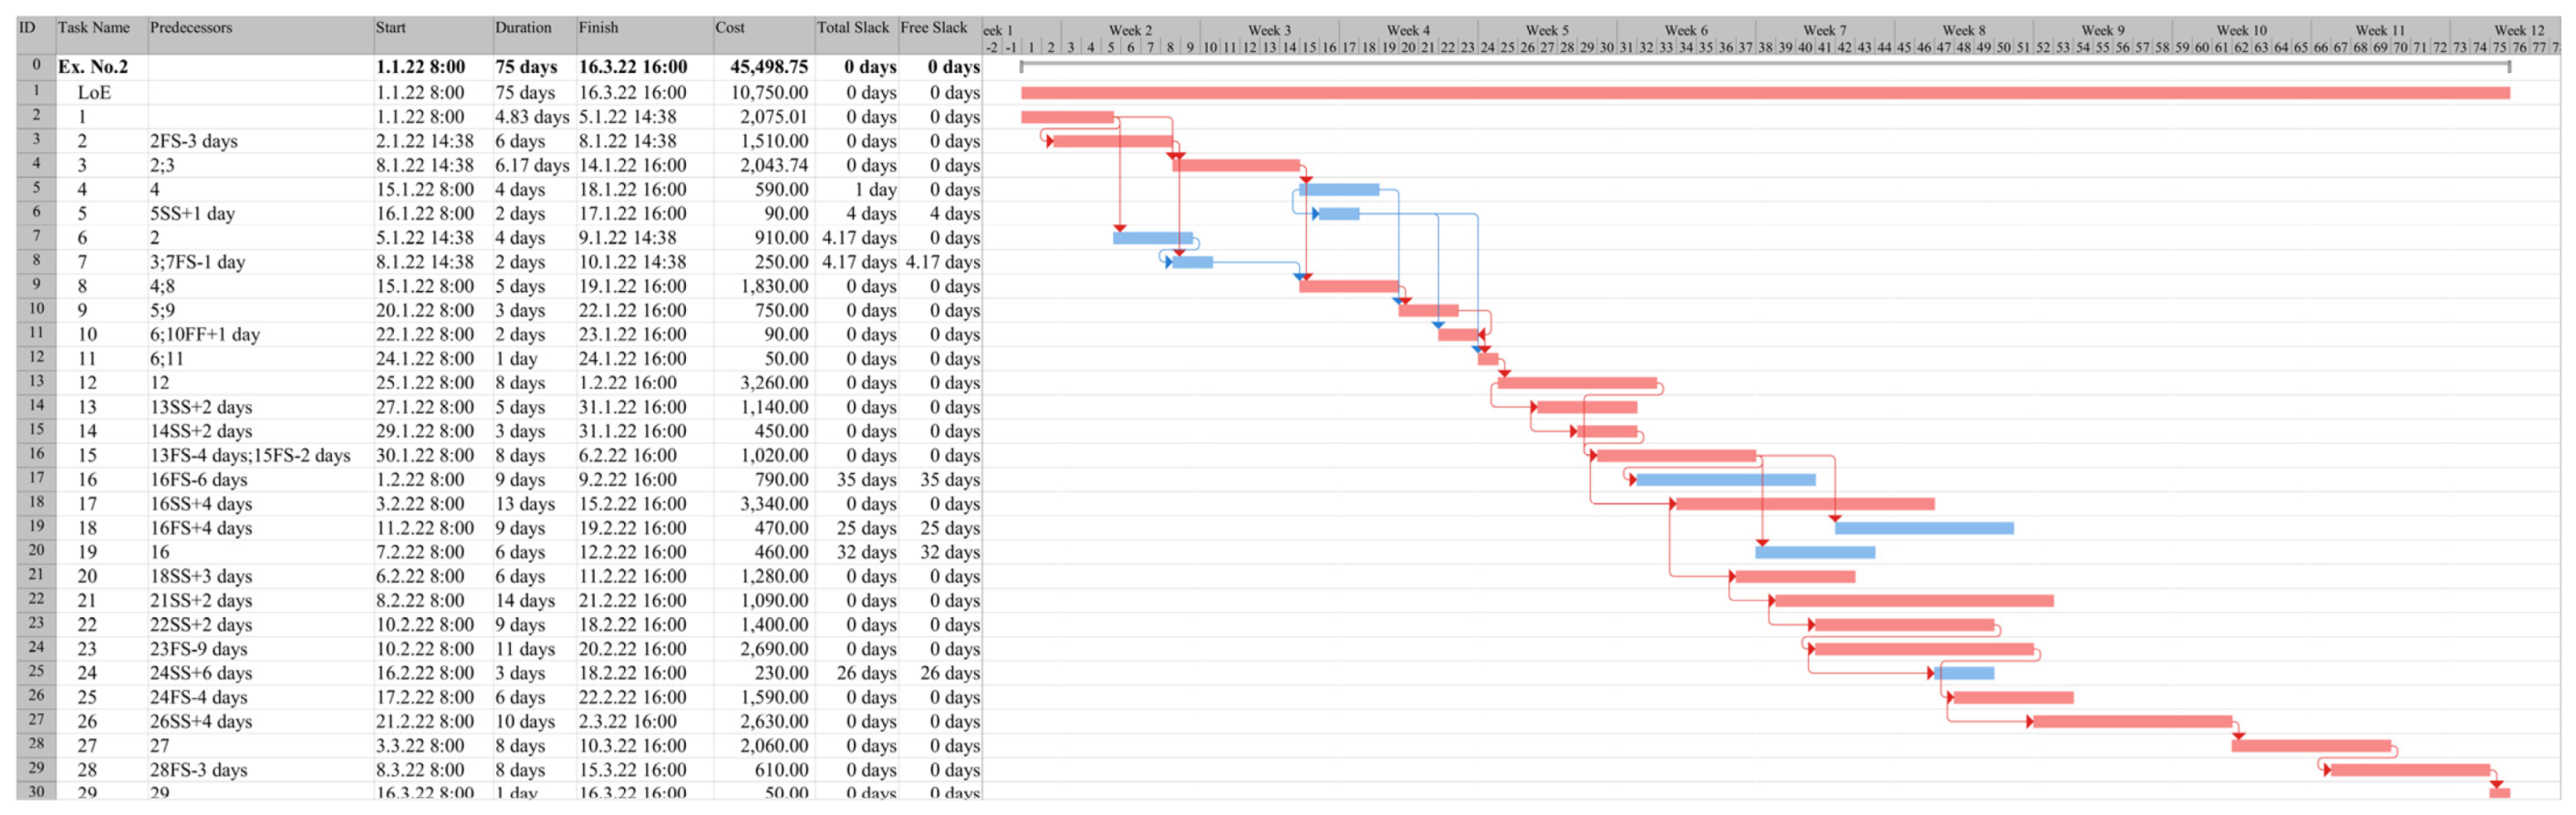The width and height of the screenshot is (2576, 815).
Task: Select the Gantt bar for the 610.00 cost row
Action: click(x=2410, y=770)
